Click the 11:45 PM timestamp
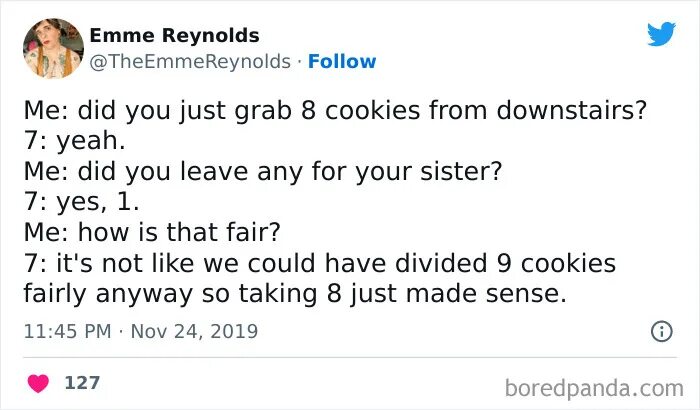The height and width of the screenshot is (410, 700). [66, 331]
